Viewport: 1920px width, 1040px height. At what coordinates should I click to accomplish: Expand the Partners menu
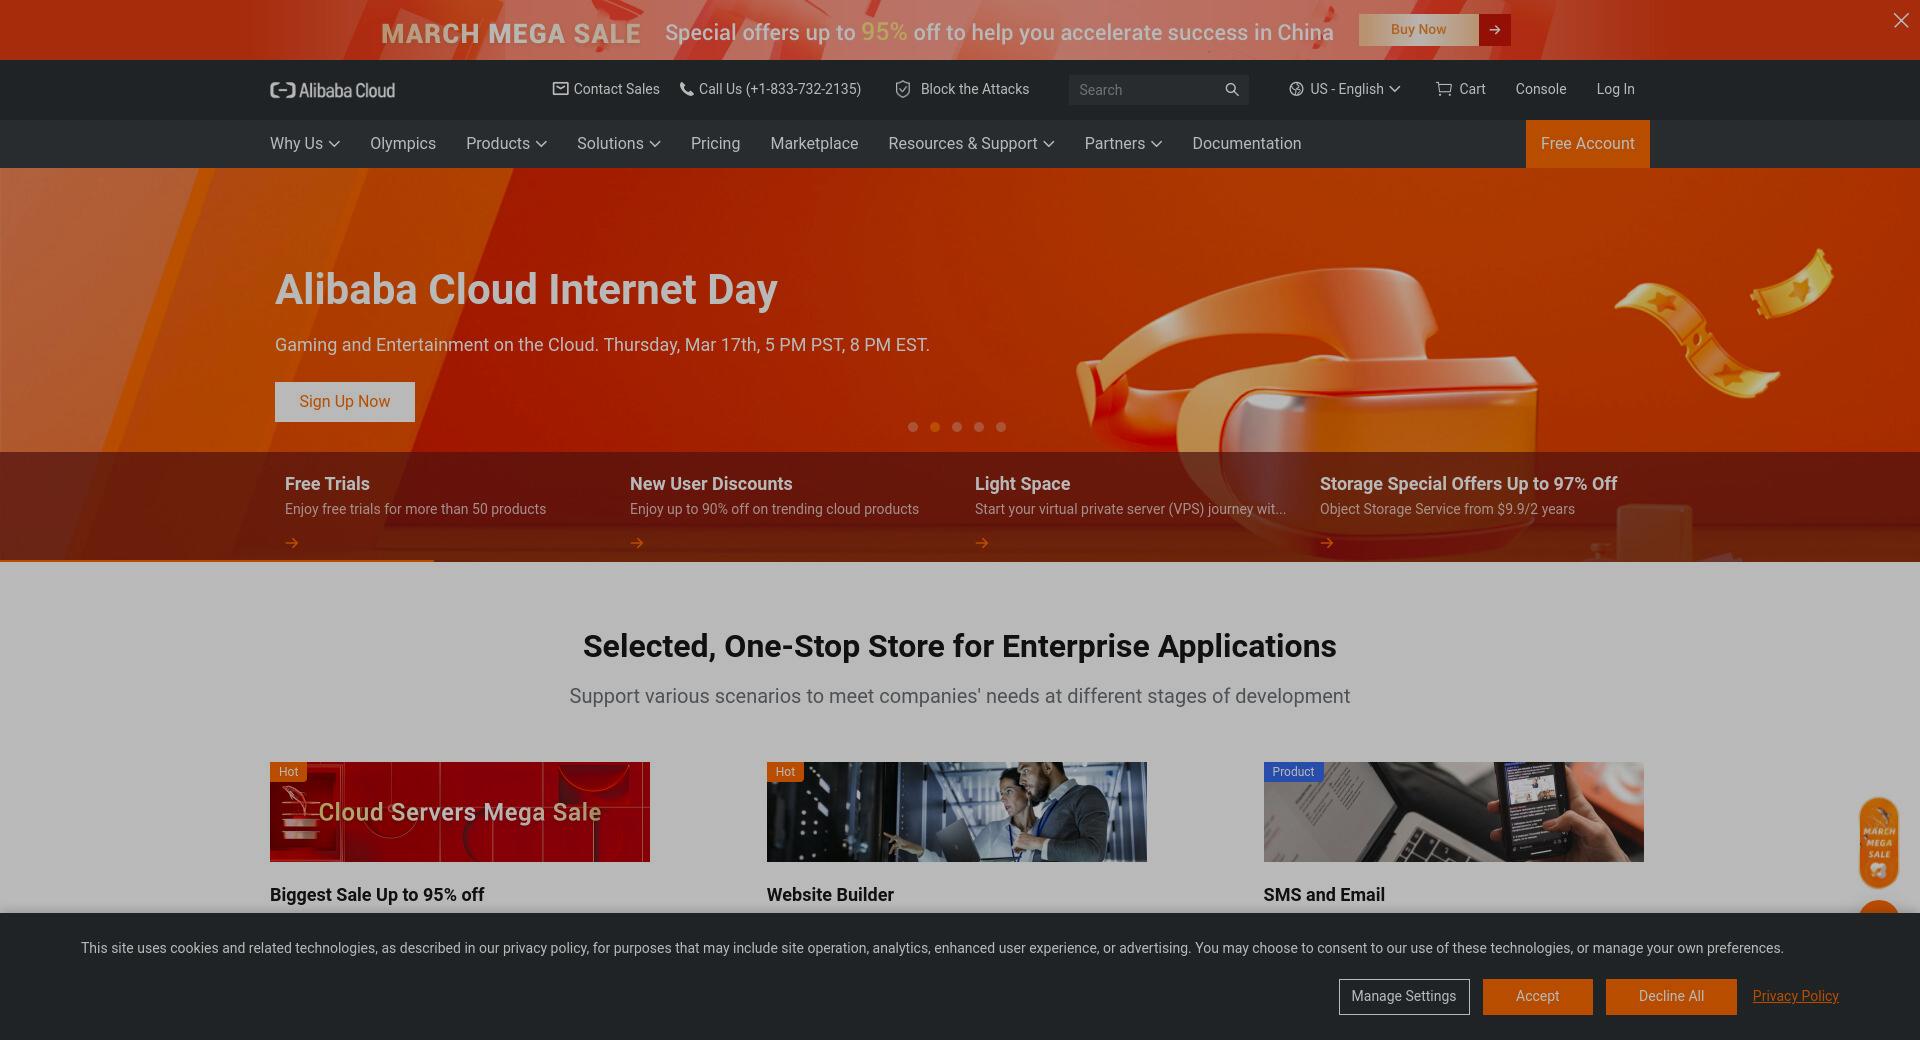[x=1123, y=144]
